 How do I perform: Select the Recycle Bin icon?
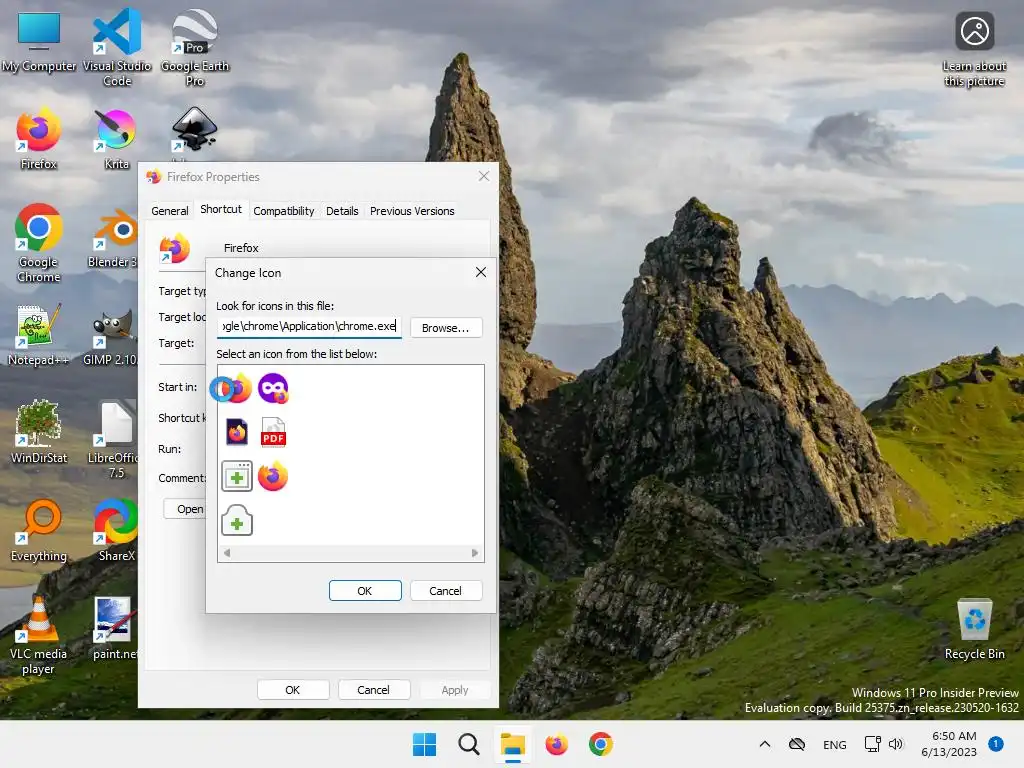(974, 629)
